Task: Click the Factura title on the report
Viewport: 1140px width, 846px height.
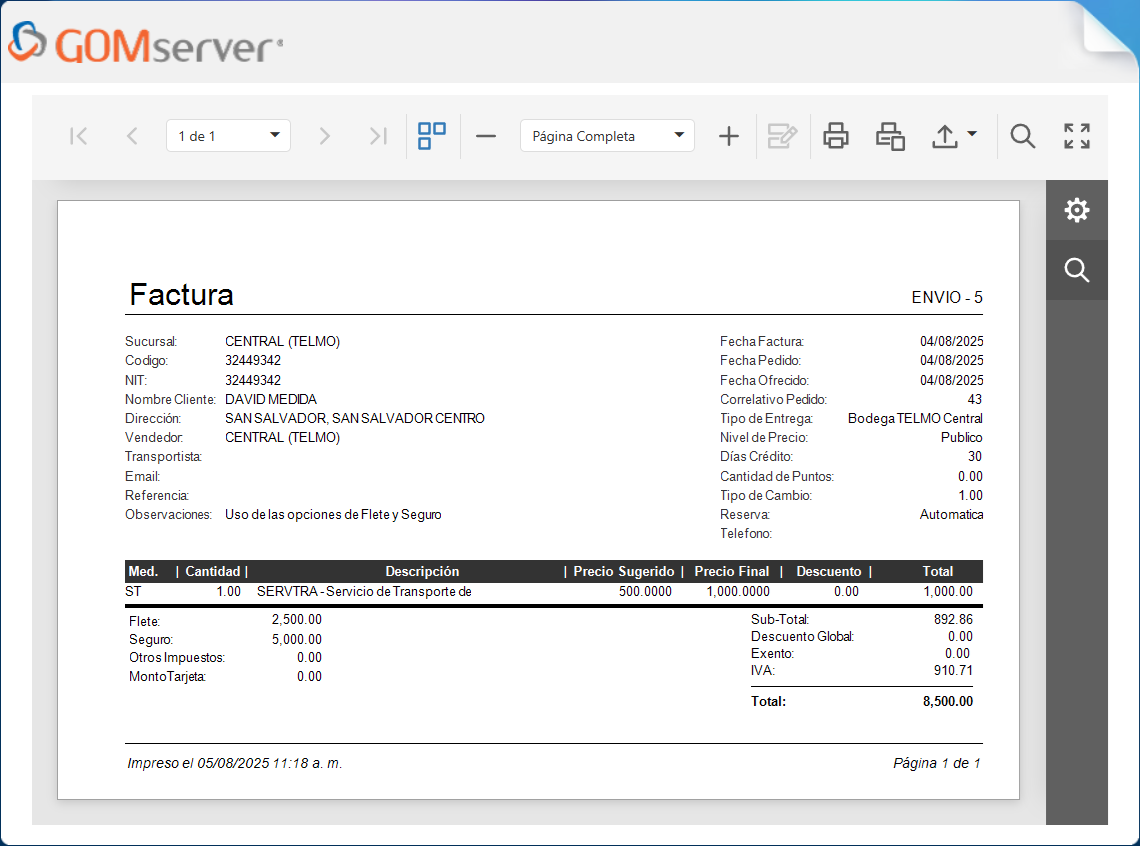Action: coord(181,295)
